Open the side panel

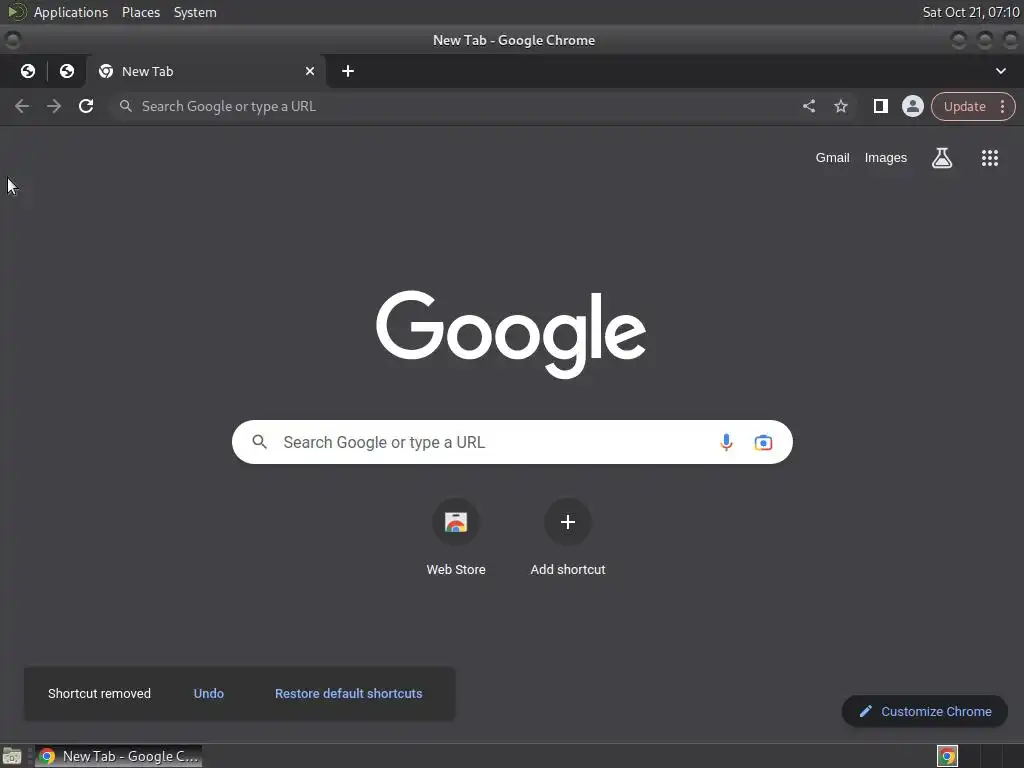[x=880, y=106]
